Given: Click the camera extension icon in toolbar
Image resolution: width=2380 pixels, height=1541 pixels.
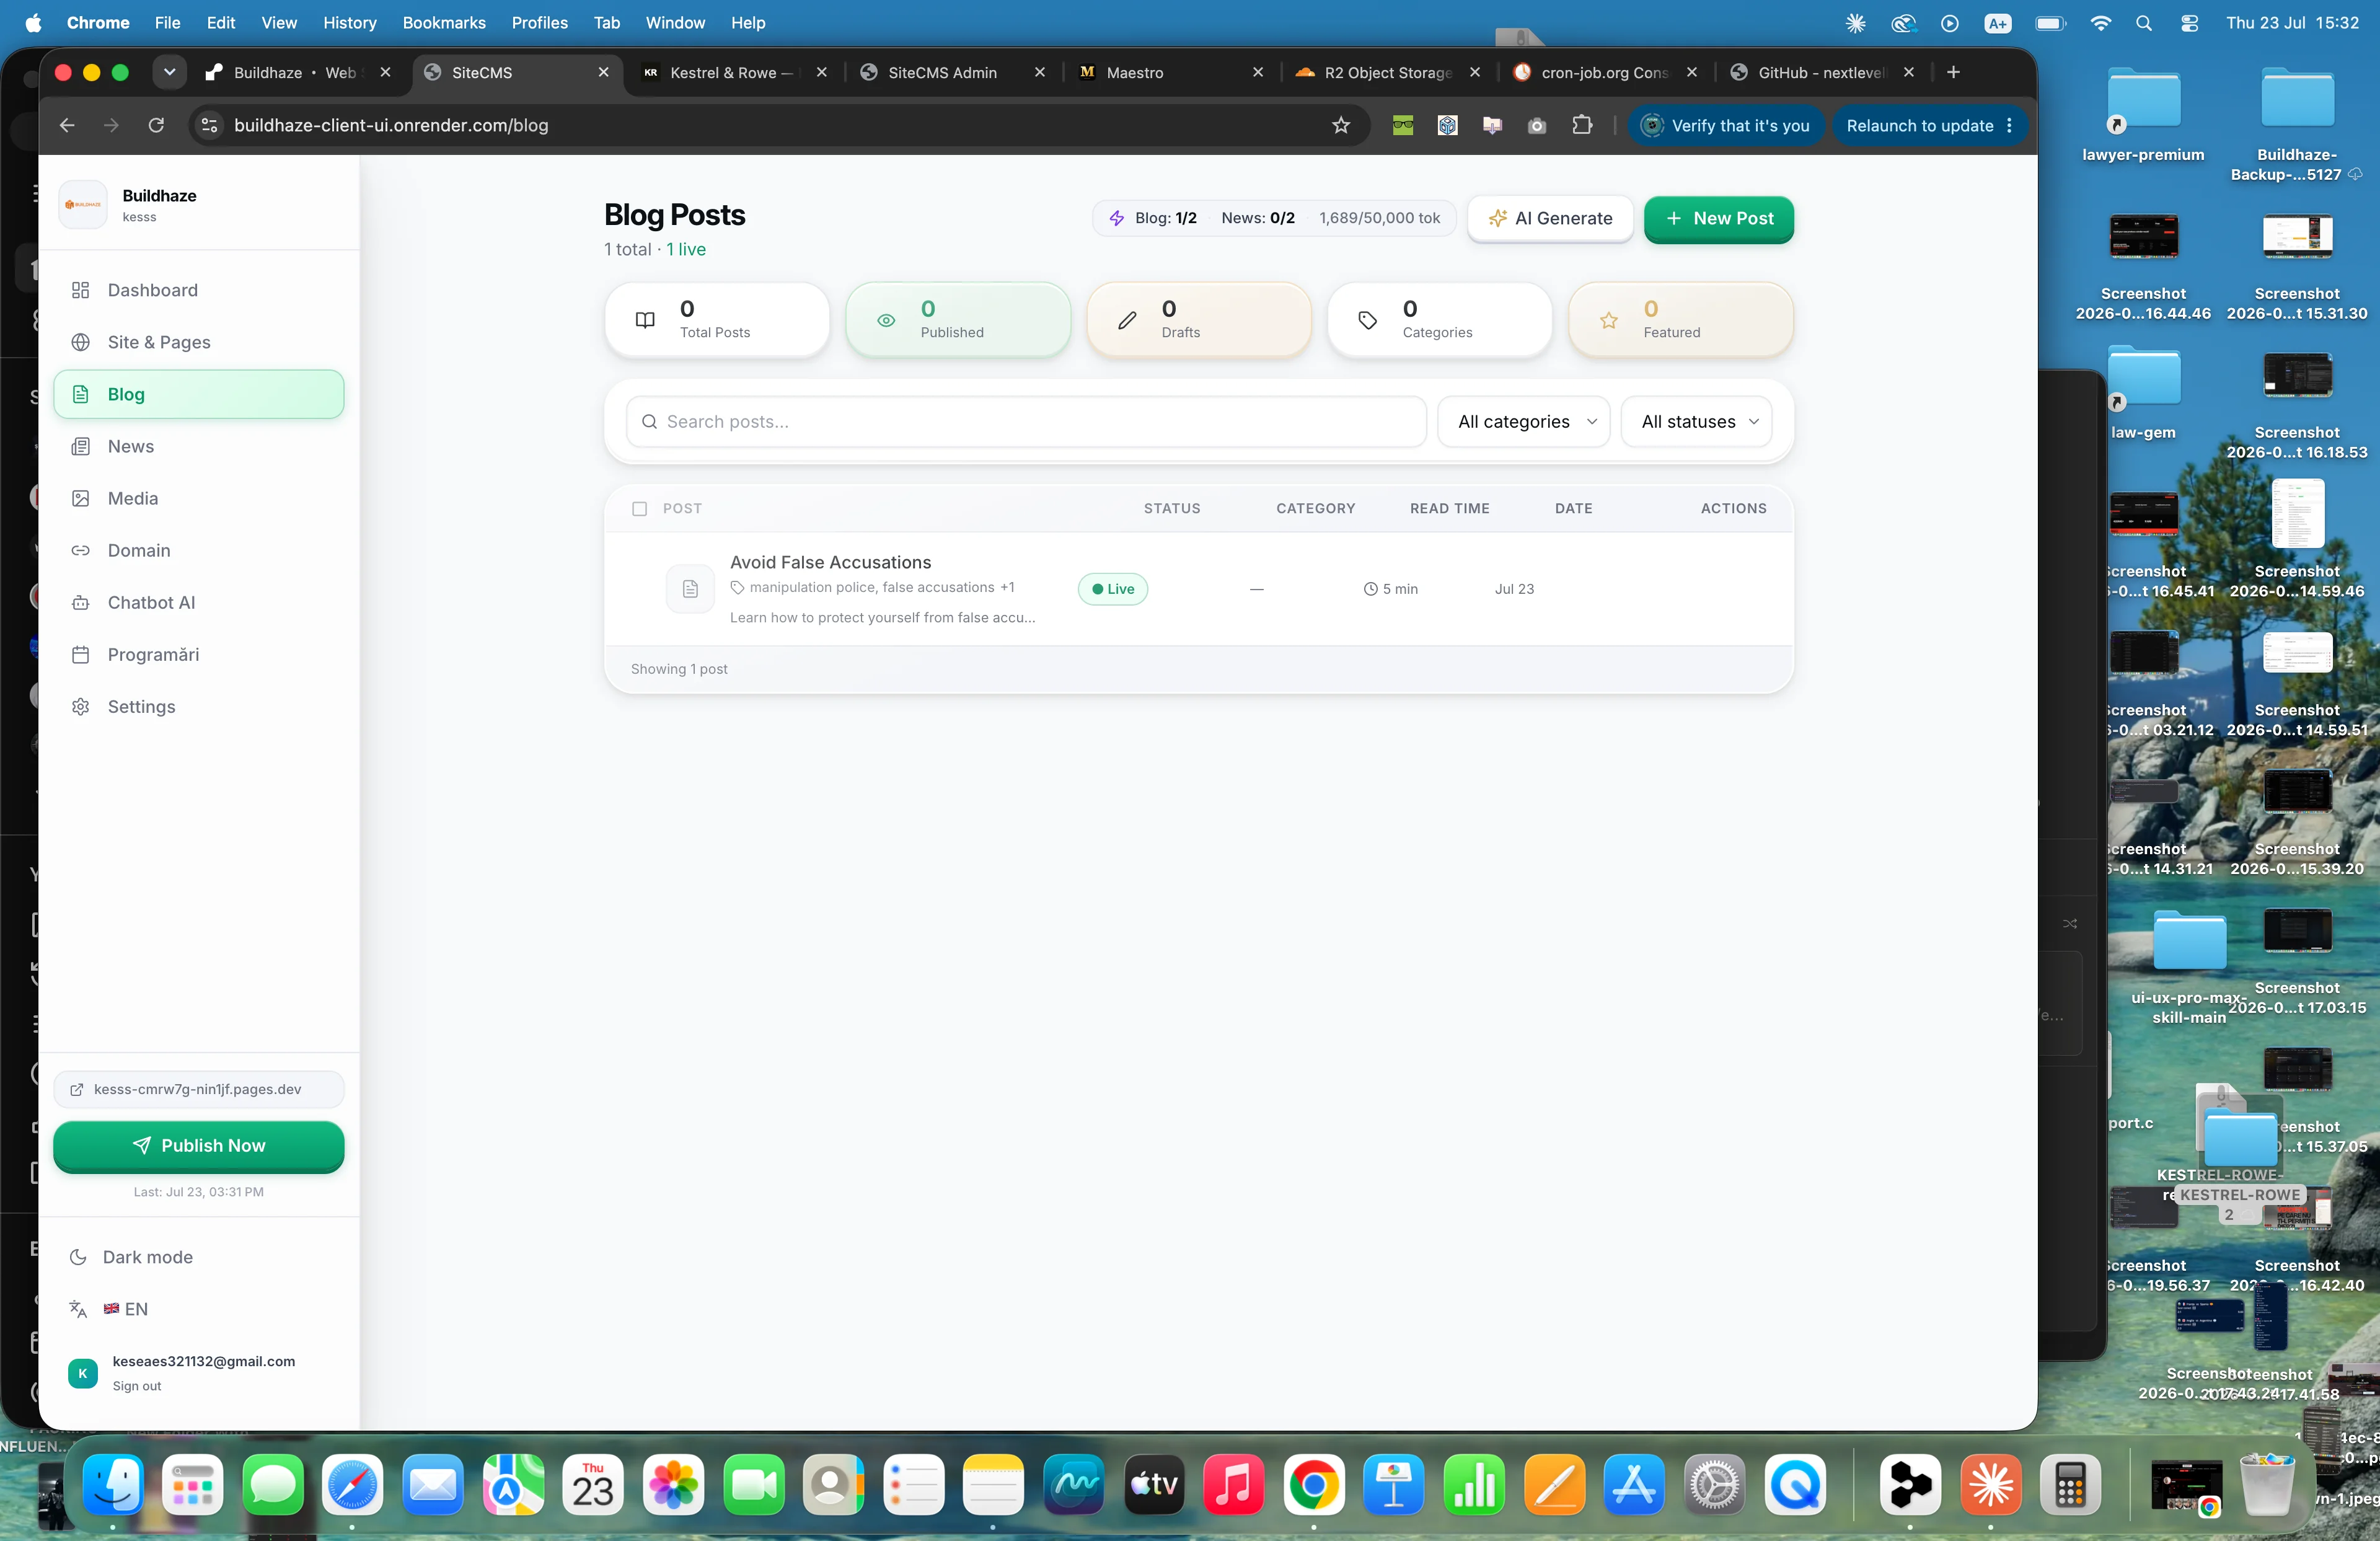Looking at the screenshot, I should click(1536, 125).
